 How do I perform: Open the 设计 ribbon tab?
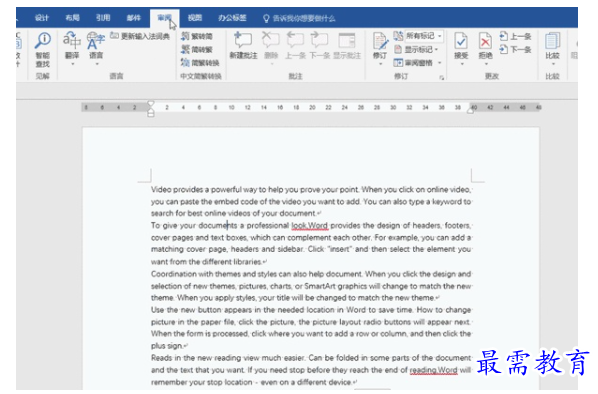click(x=42, y=18)
